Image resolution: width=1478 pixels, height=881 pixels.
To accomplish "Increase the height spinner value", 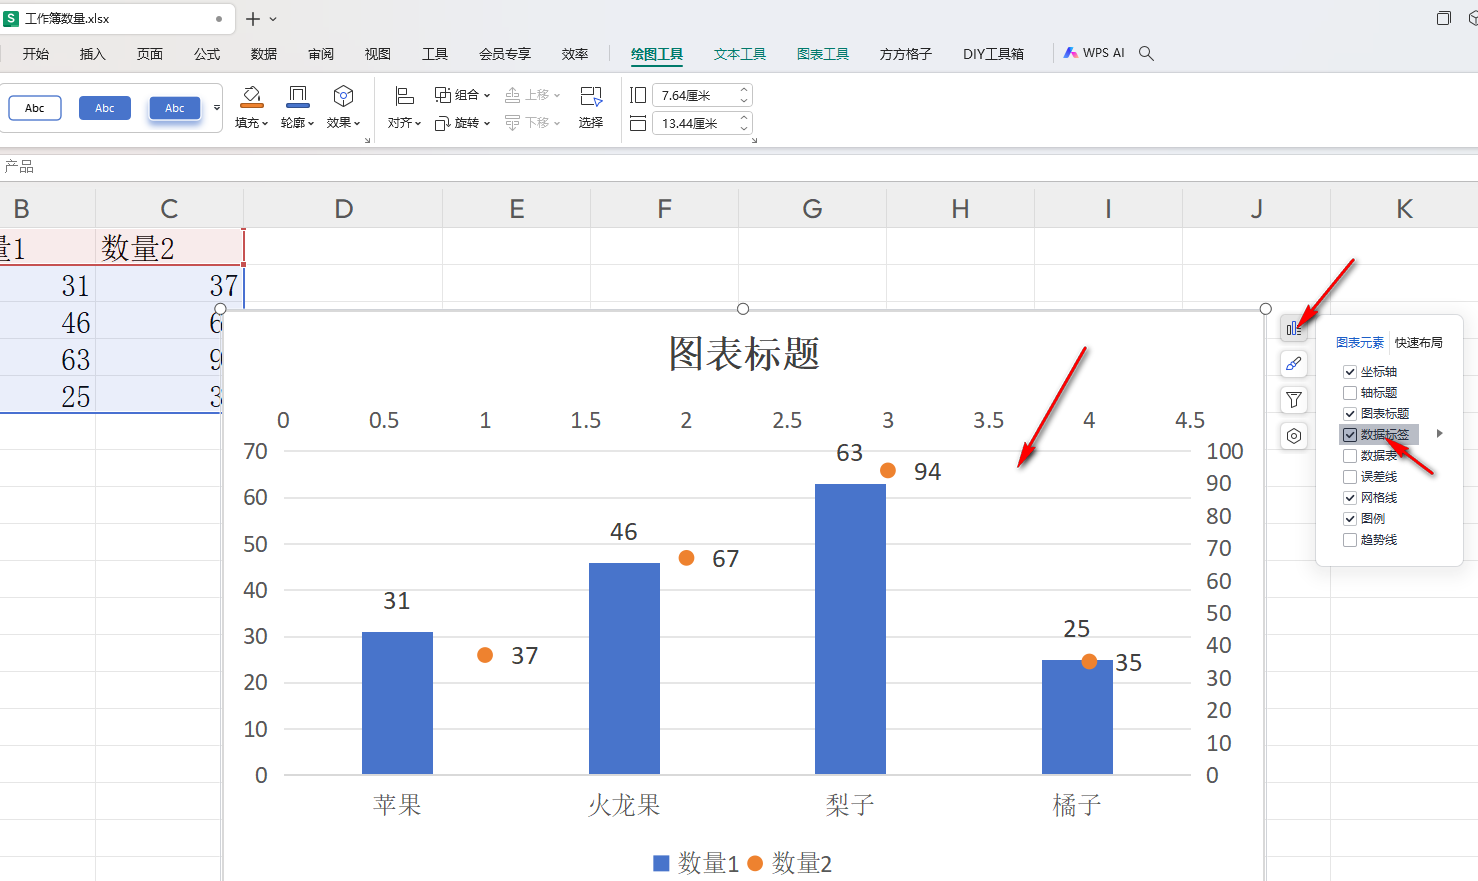I will pos(744,90).
